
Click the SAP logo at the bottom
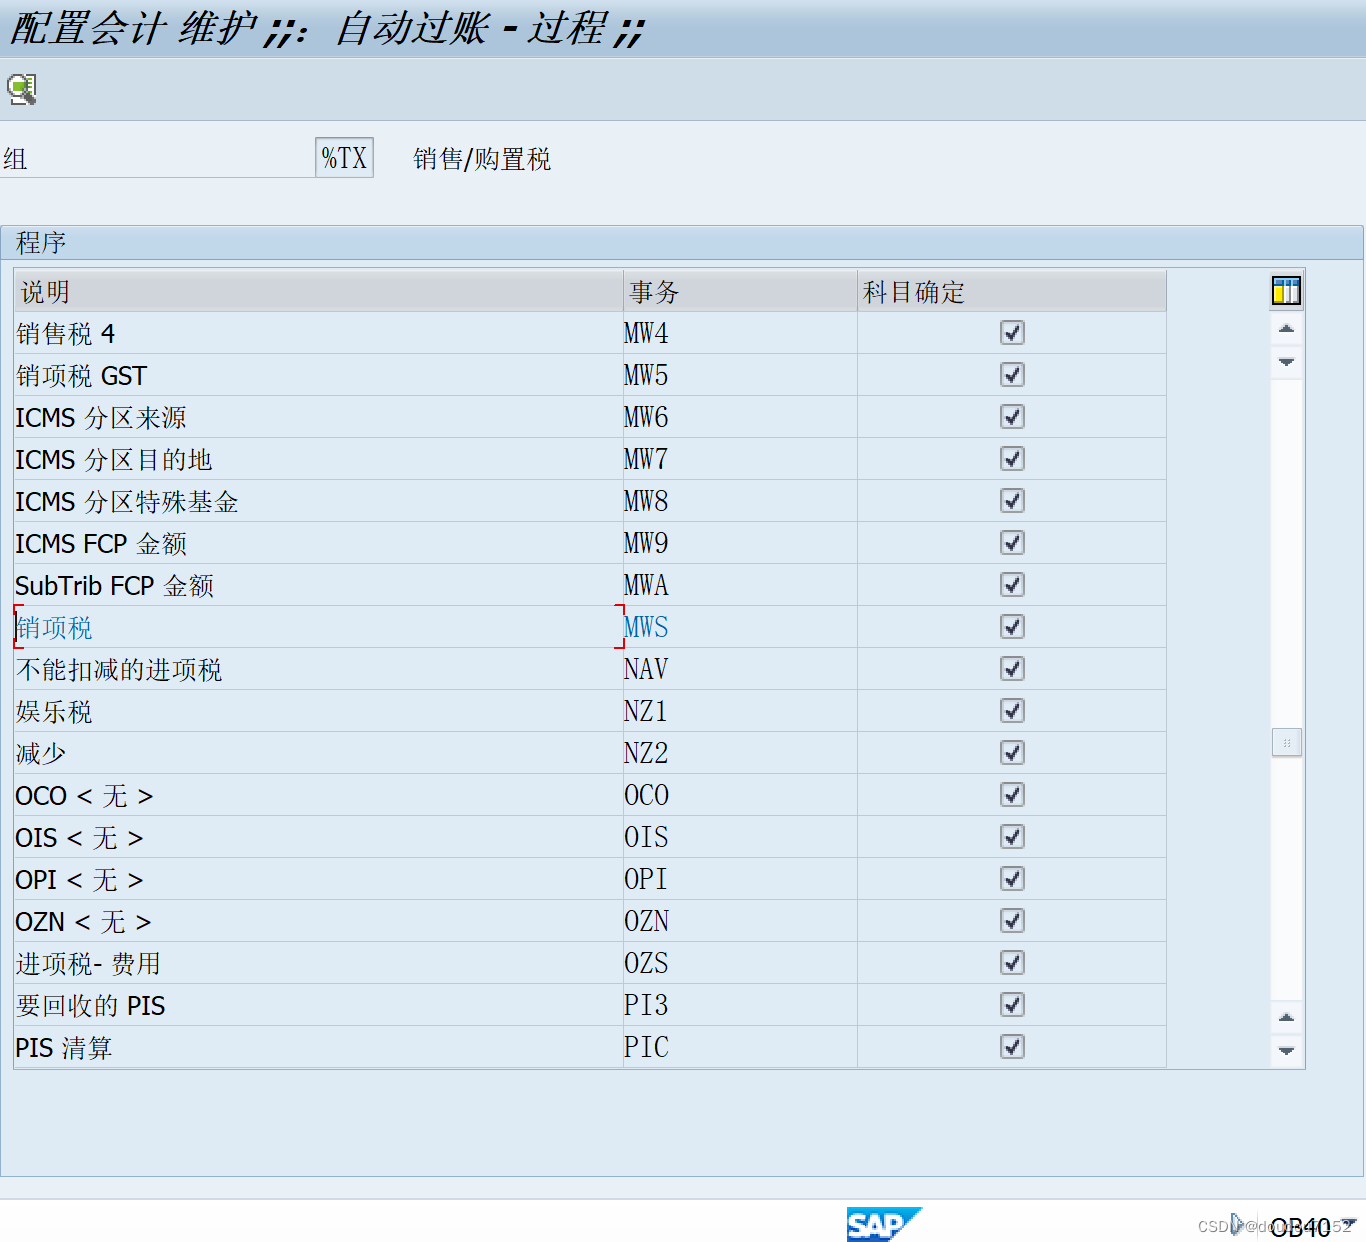tap(884, 1224)
